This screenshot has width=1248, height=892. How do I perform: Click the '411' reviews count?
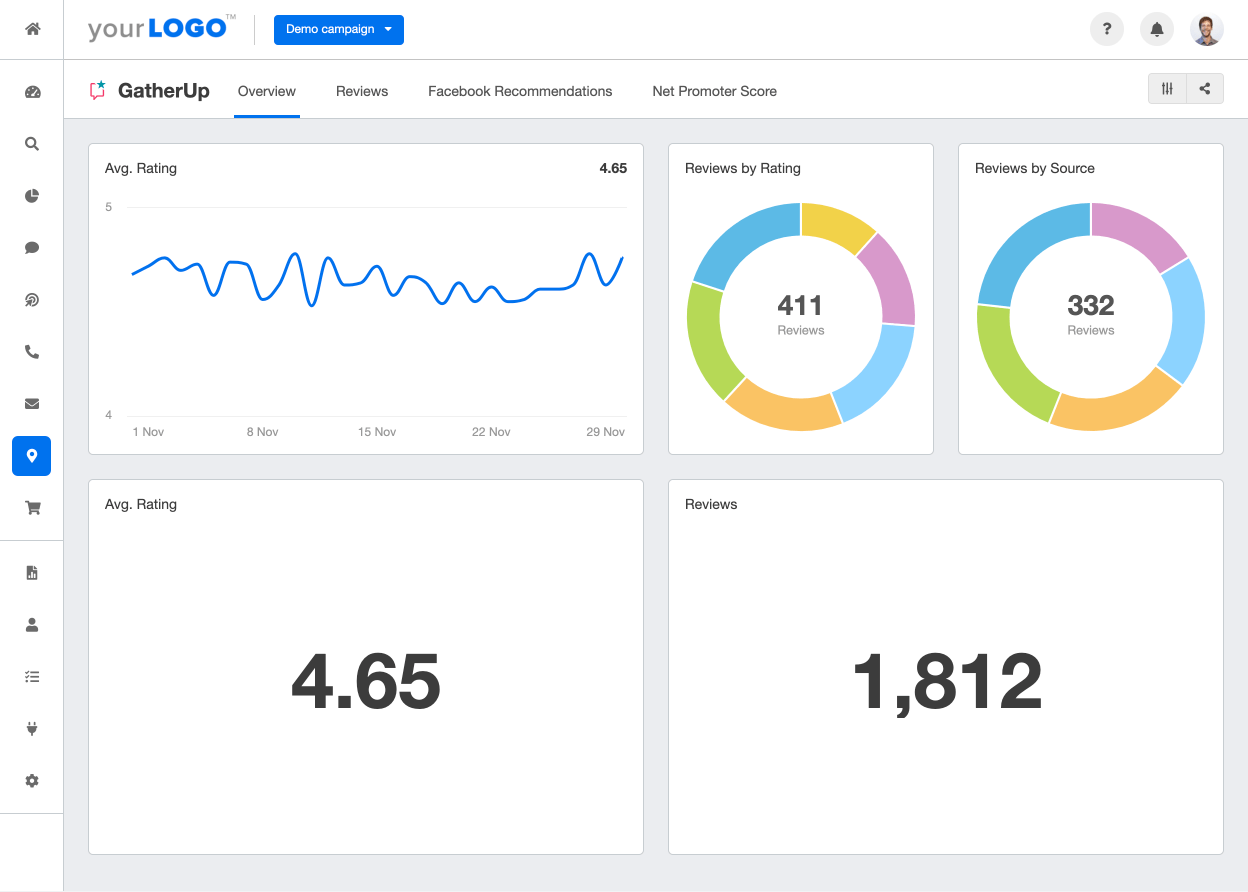[x=800, y=305]
